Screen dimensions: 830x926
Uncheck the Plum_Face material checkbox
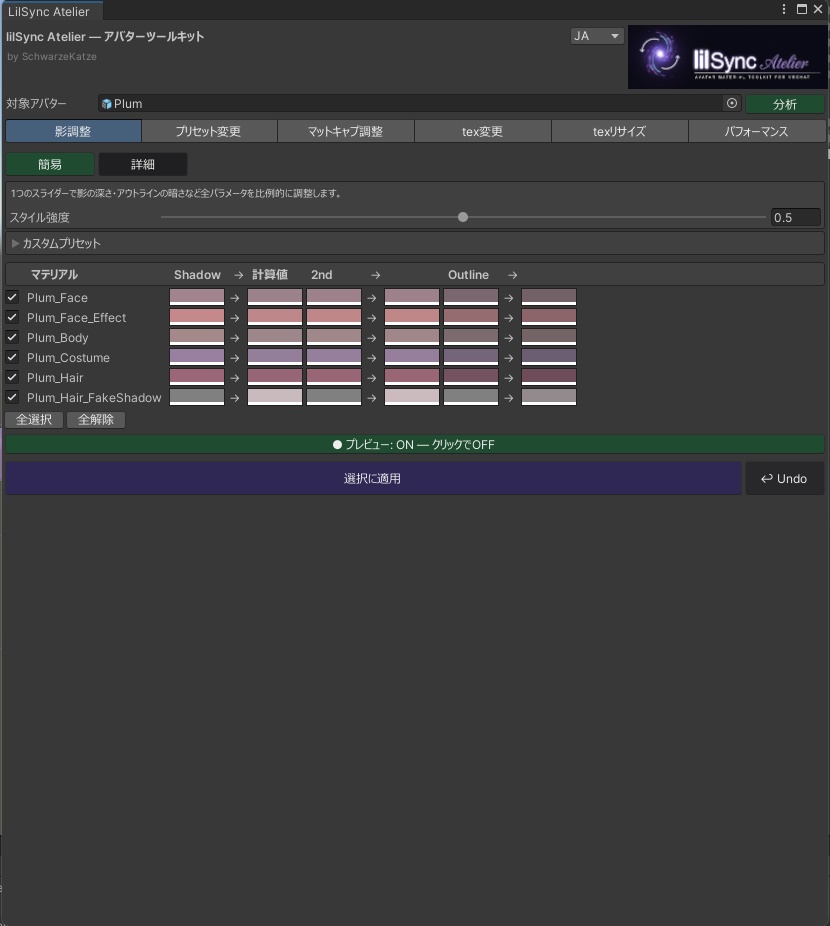coord(12,297)
